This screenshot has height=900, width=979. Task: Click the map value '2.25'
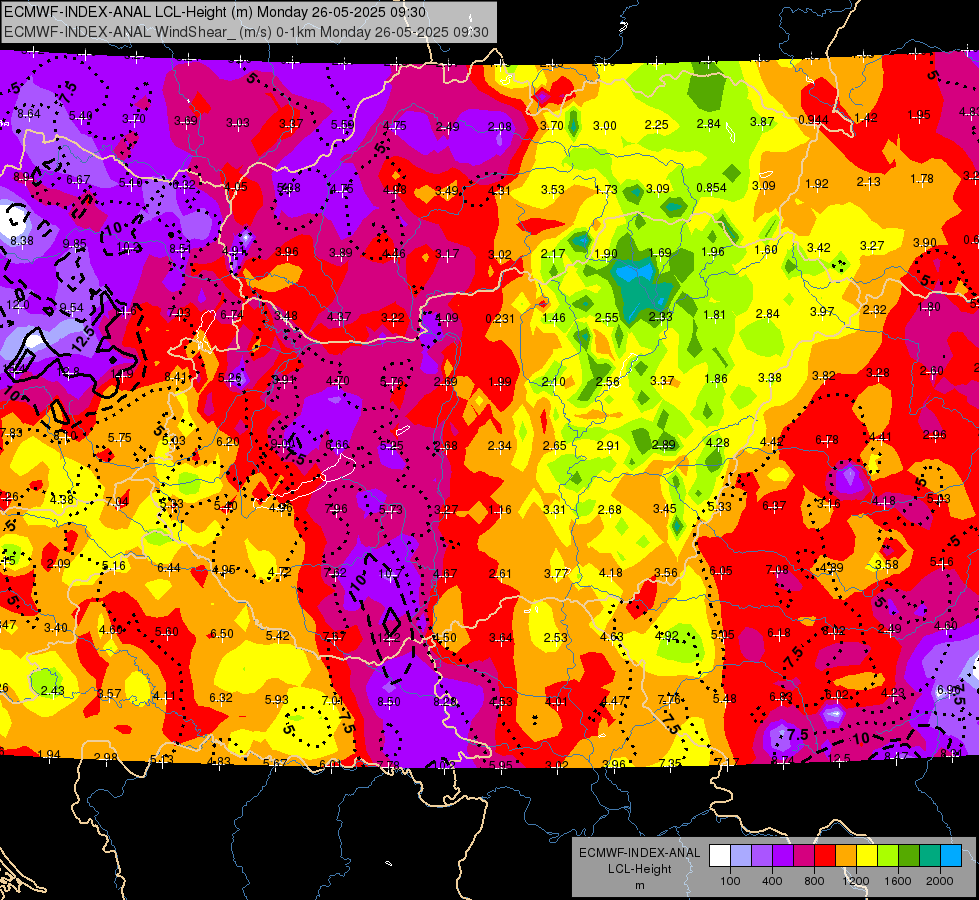[x=656, y=125]
